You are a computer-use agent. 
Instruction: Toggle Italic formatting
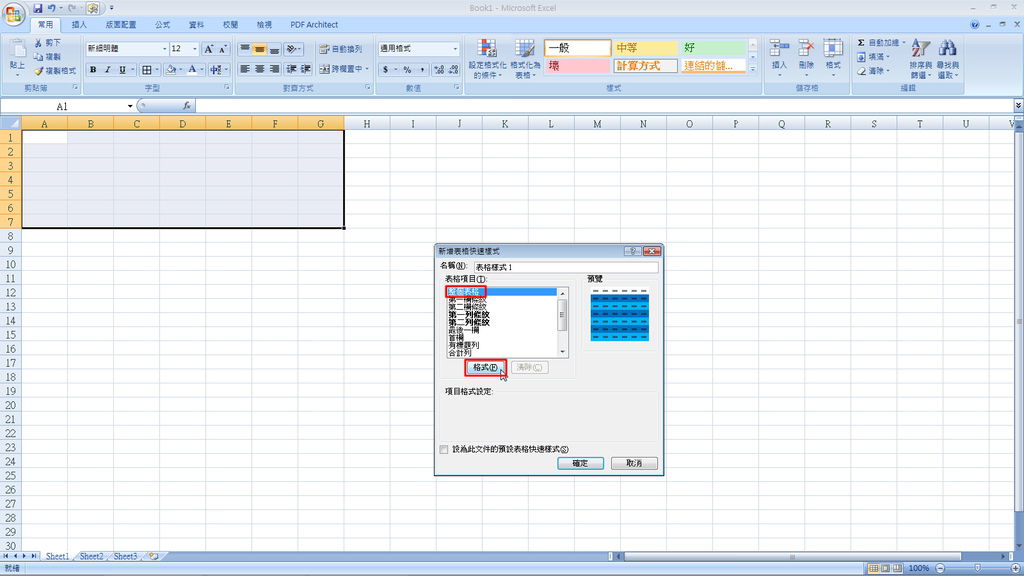coord(107,69)
